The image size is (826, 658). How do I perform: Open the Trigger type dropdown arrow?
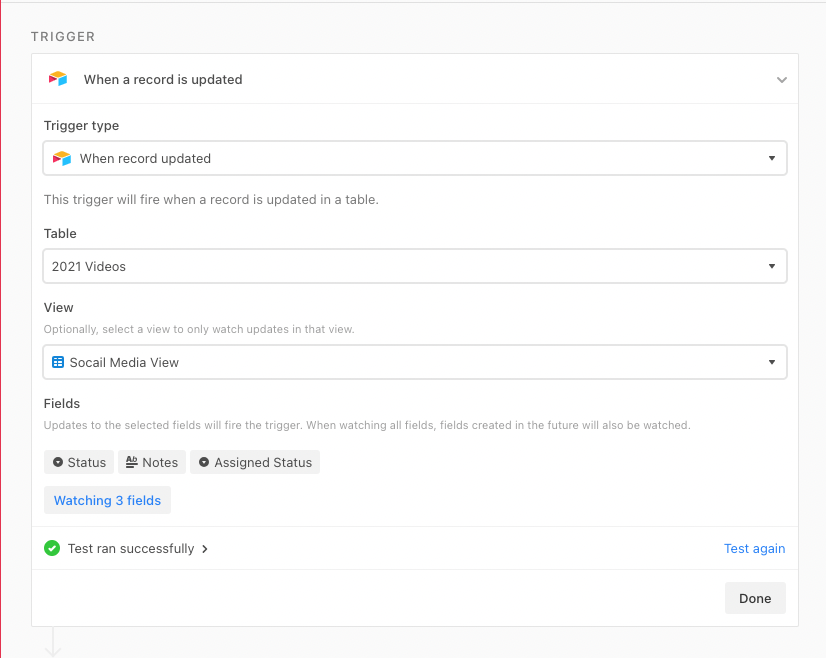(772, 158)
